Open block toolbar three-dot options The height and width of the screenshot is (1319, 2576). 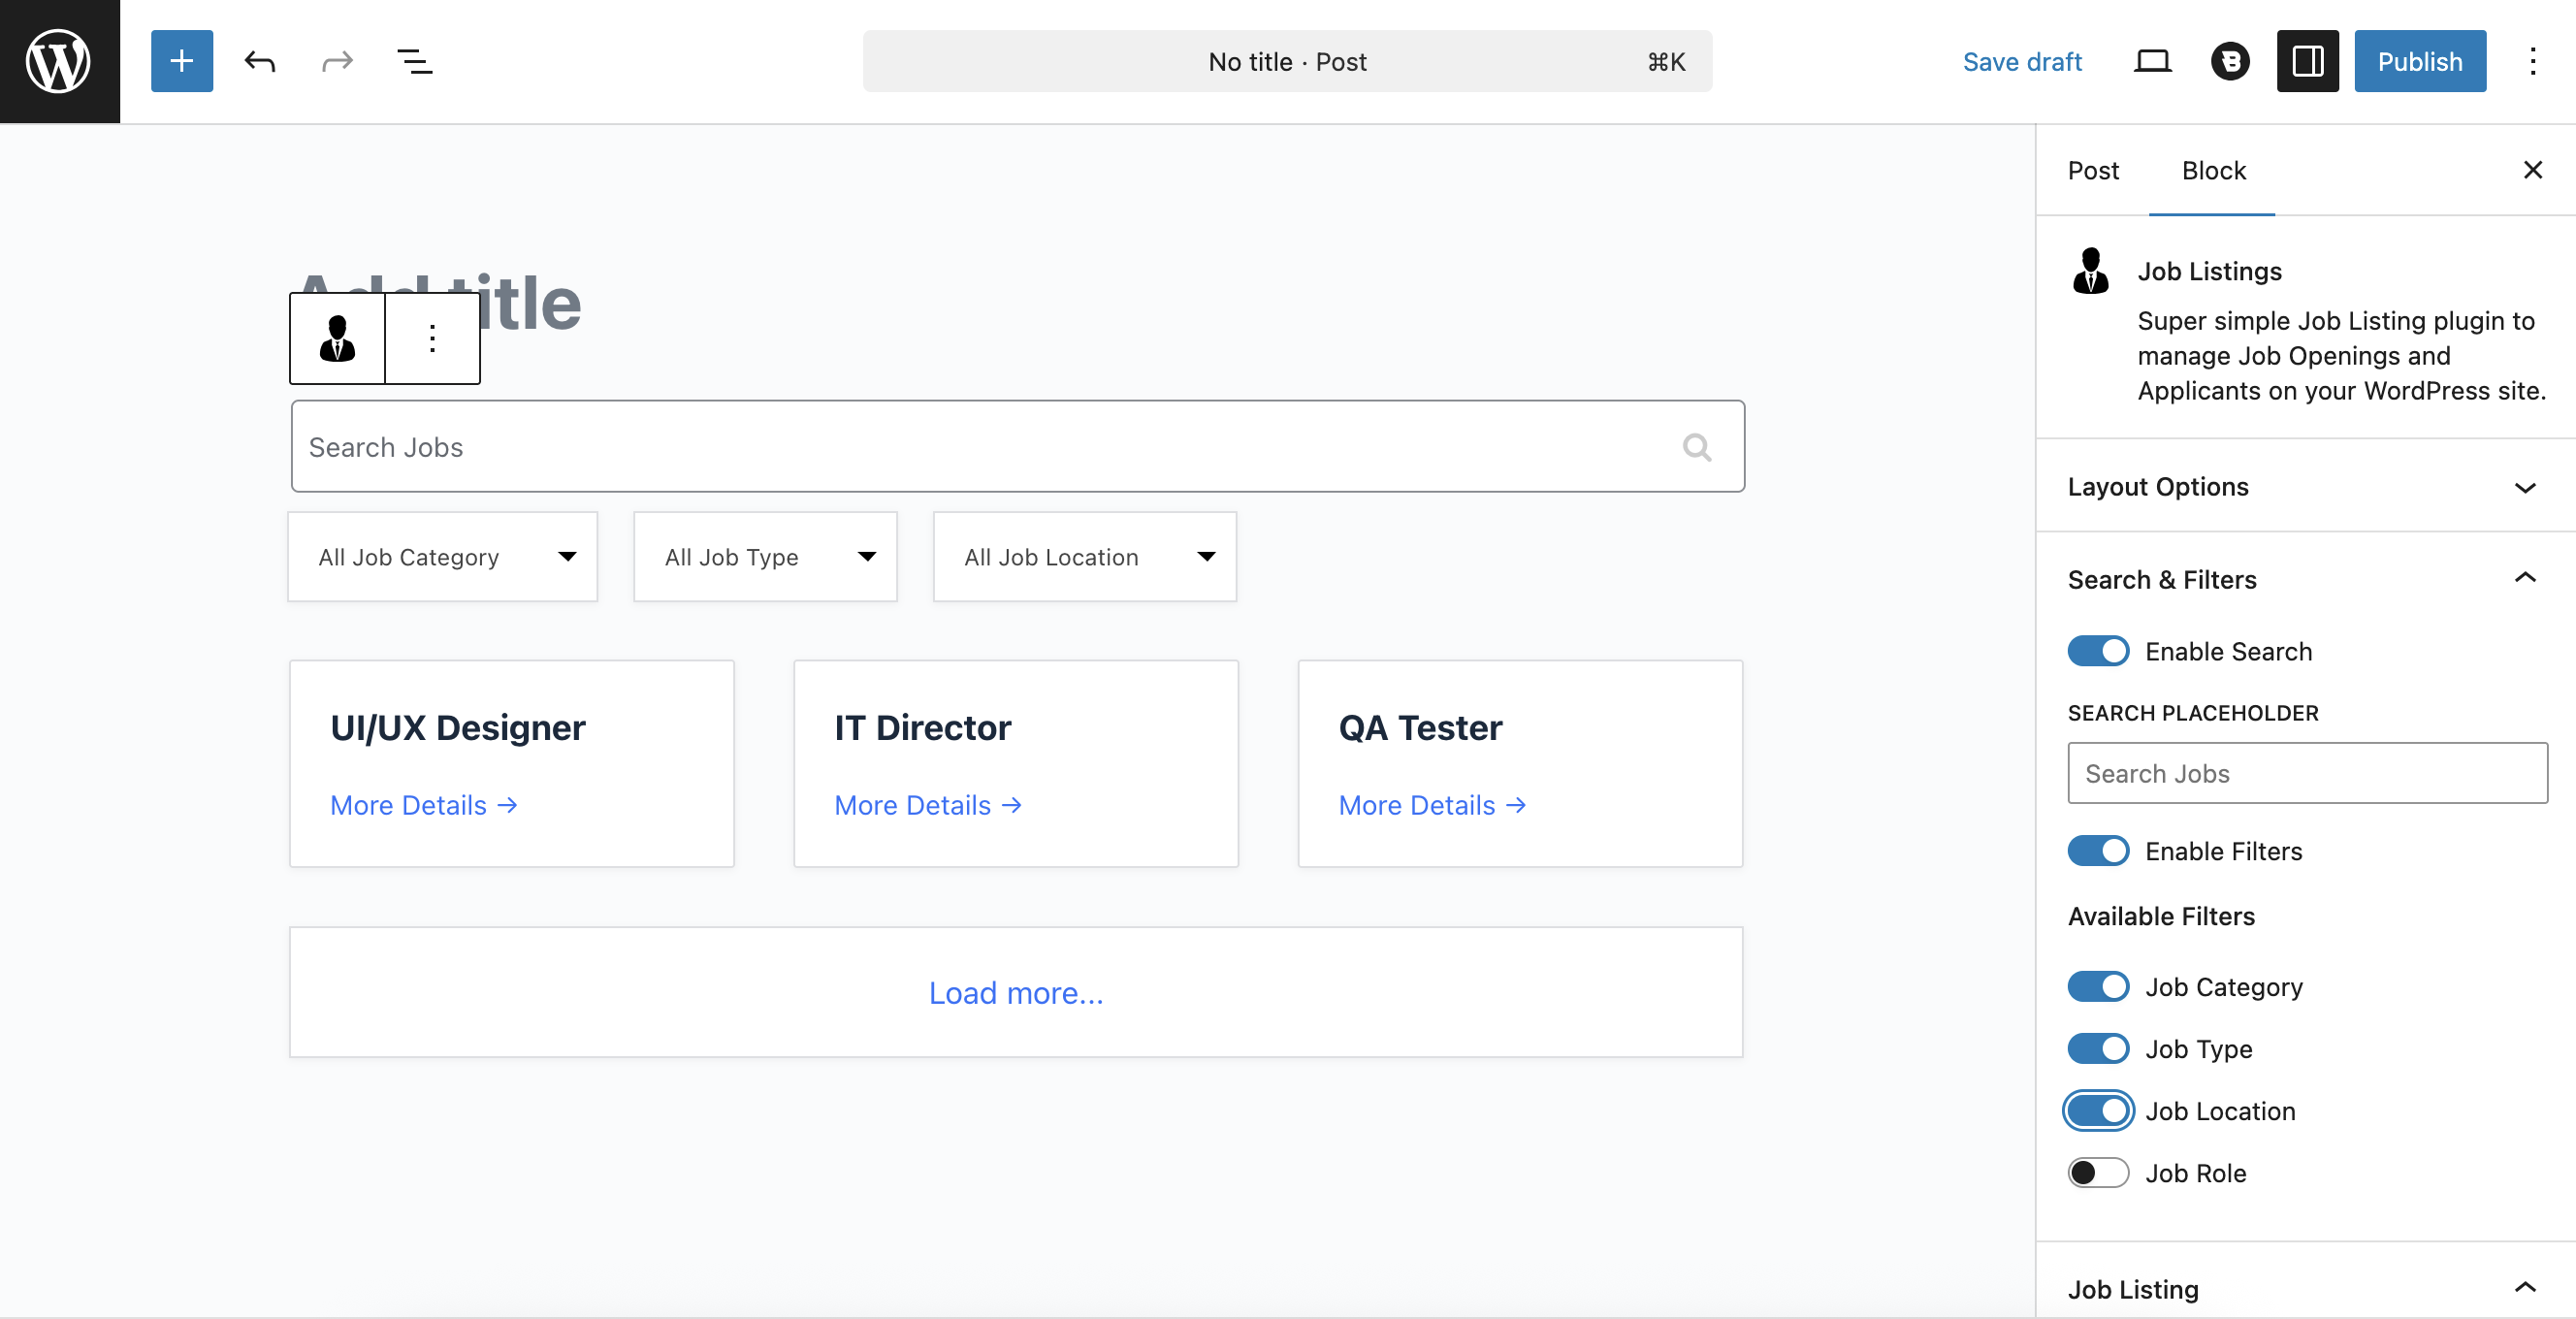click(432, 338)
